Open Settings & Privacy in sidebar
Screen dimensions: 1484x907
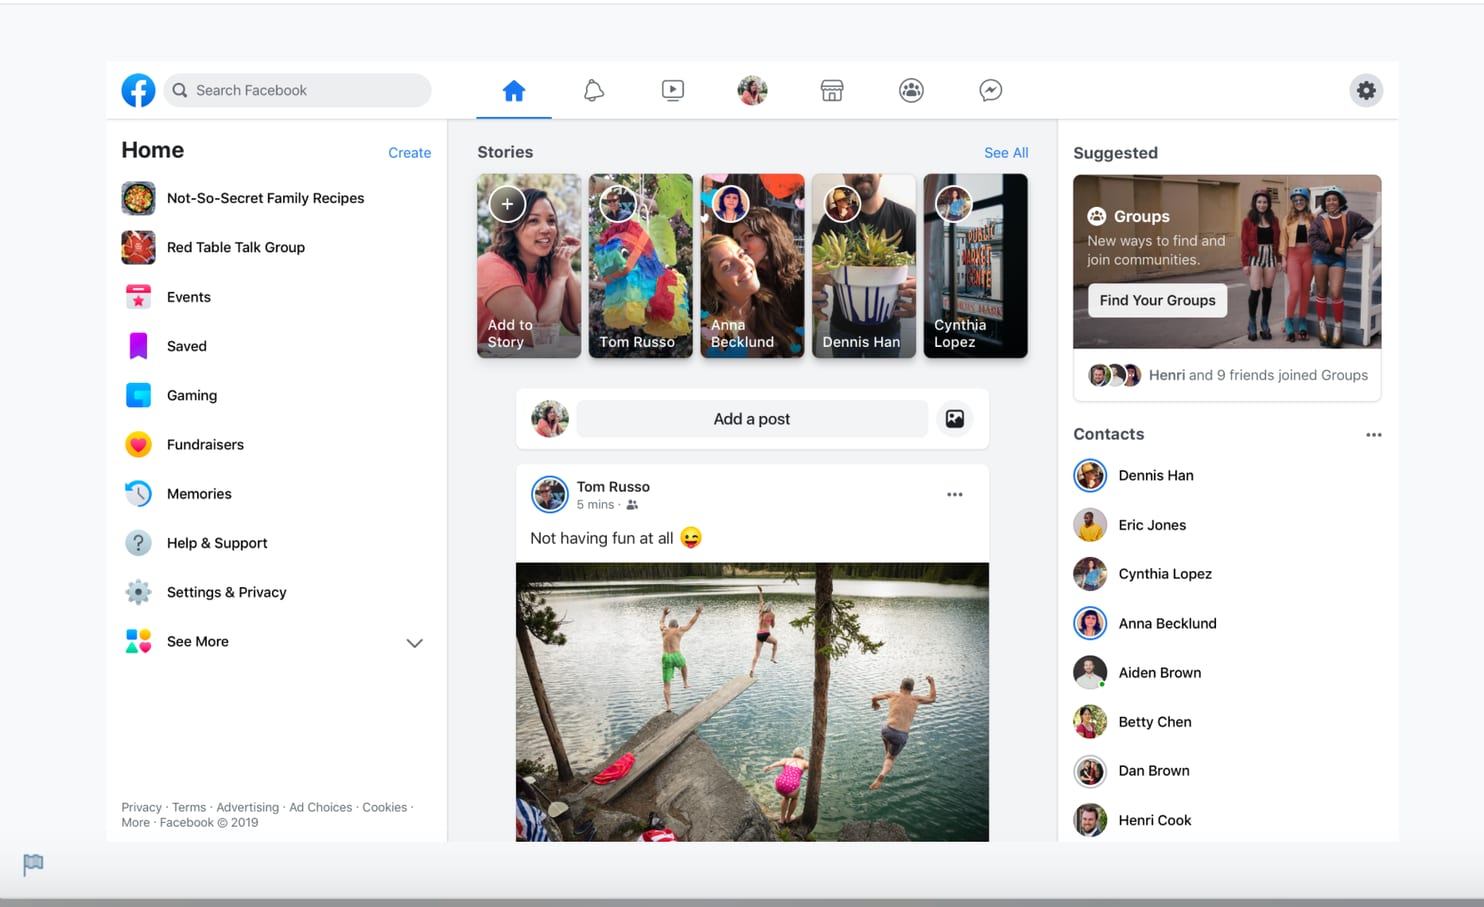tap(226, 592)
